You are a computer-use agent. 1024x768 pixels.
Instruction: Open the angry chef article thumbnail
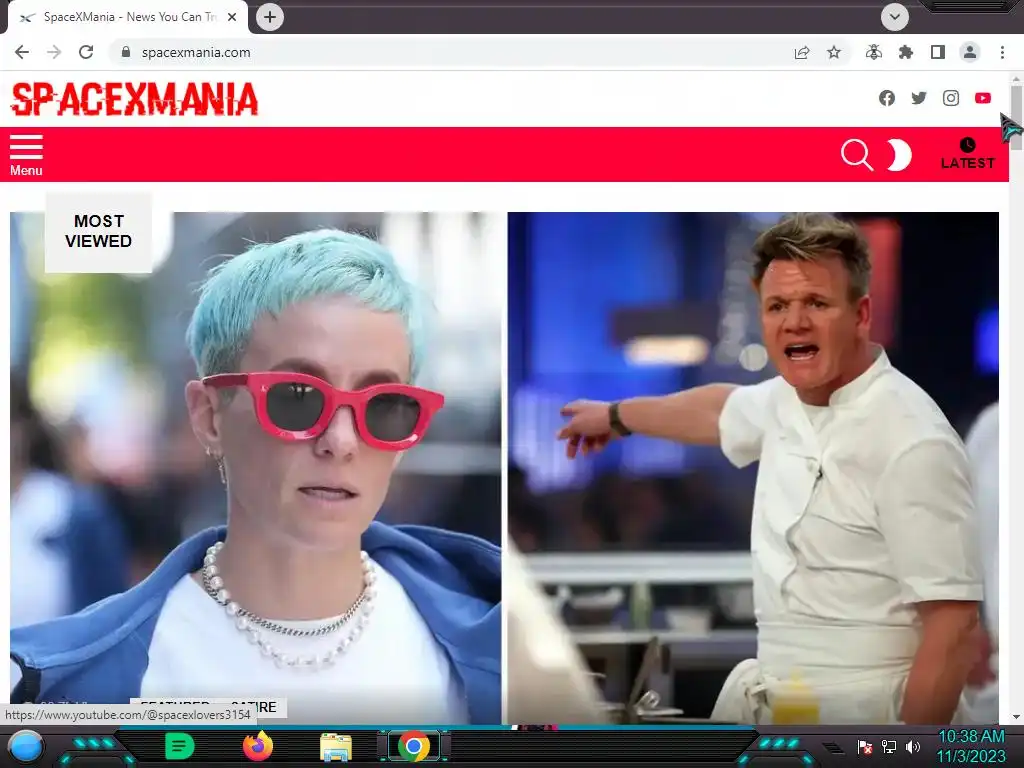point(753,468)
